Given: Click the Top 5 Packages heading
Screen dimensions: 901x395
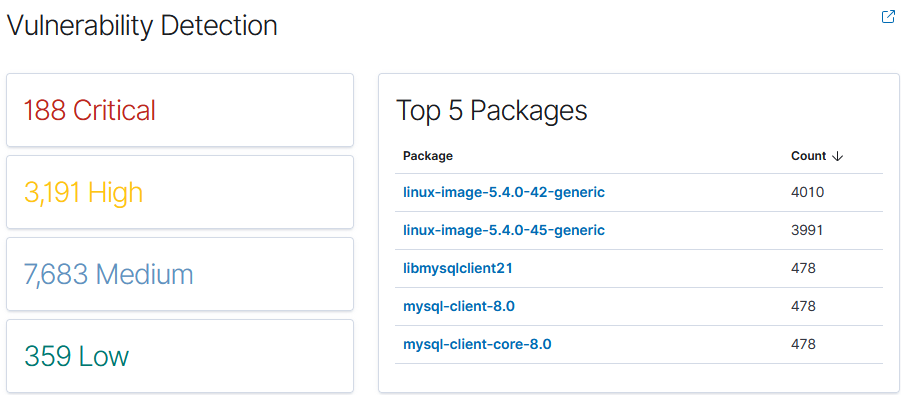Looking at the screenshot, I should tap(492, 110).
